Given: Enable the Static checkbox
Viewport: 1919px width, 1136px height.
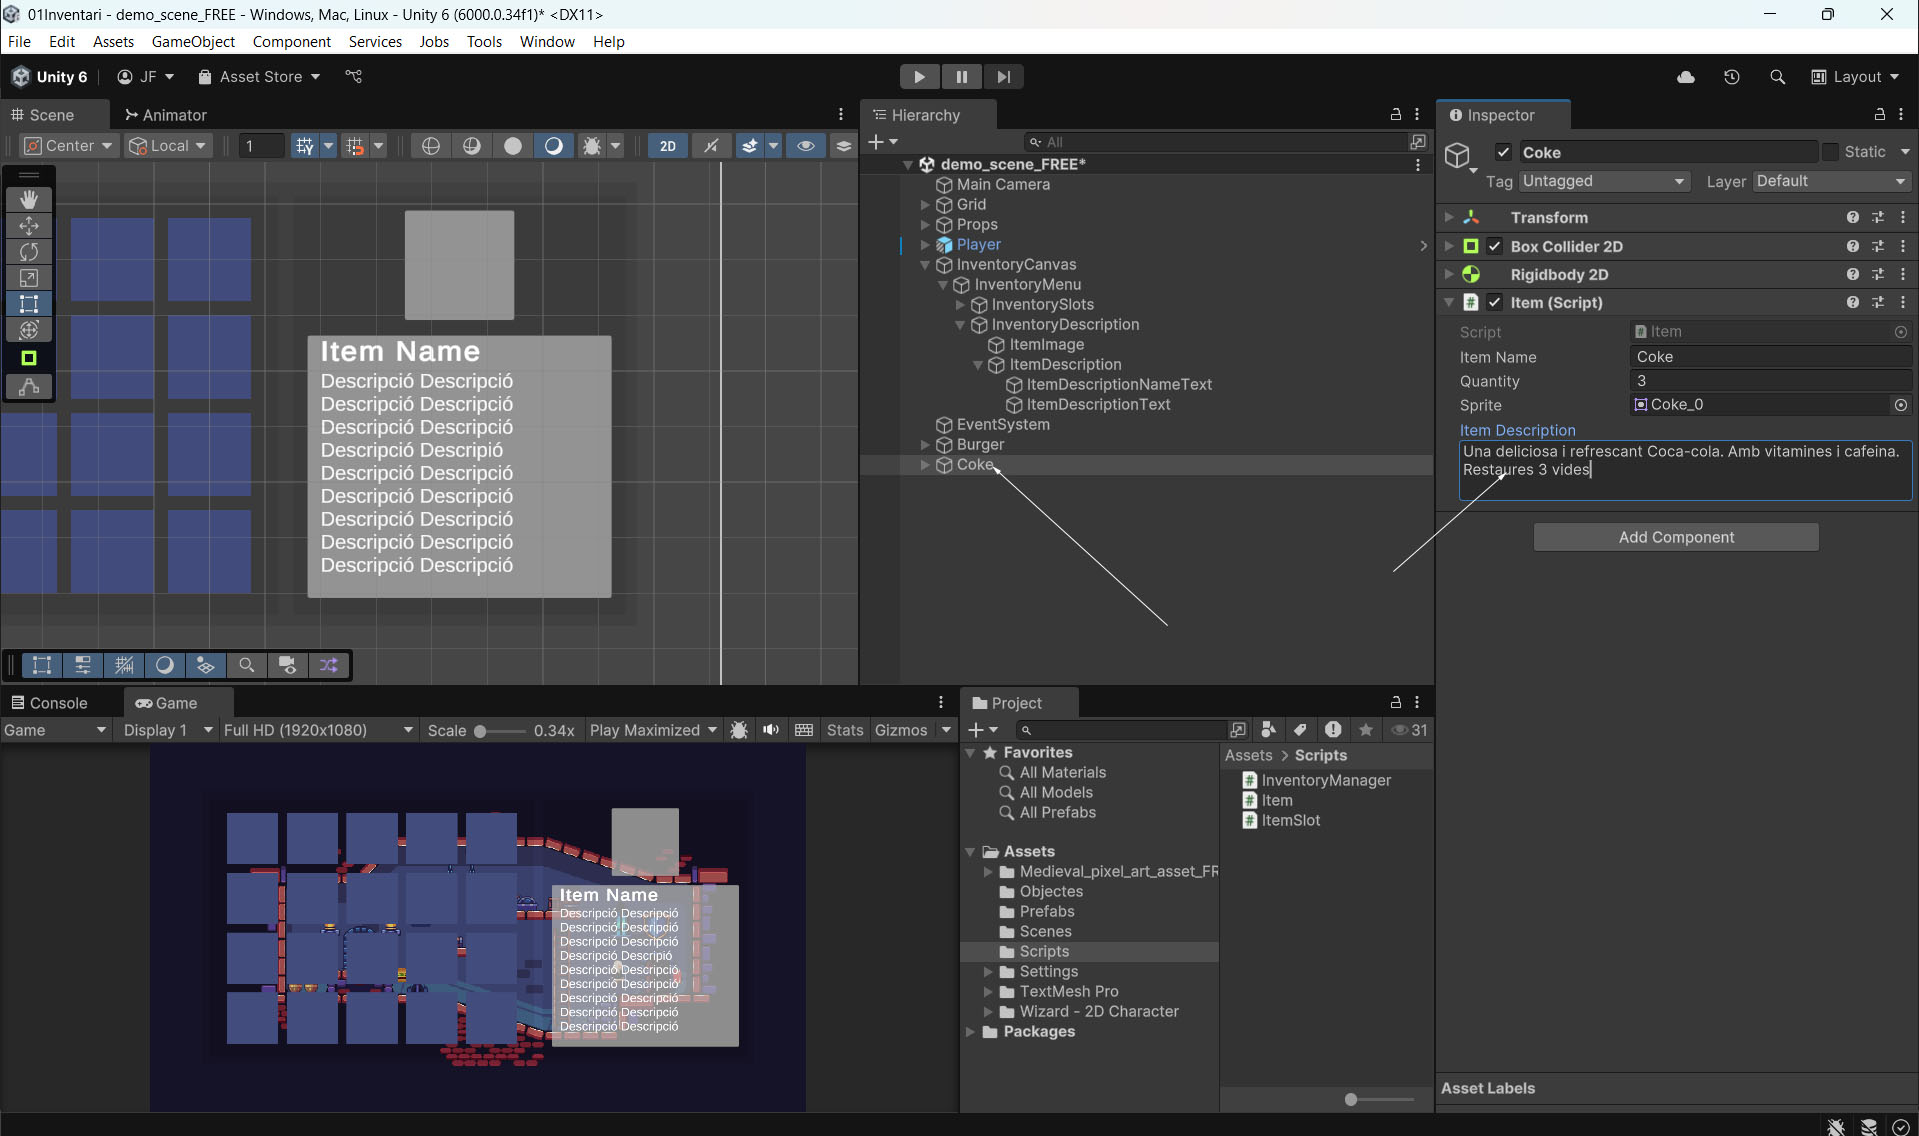Looking at the screenshot, I should pos(1830,152).
